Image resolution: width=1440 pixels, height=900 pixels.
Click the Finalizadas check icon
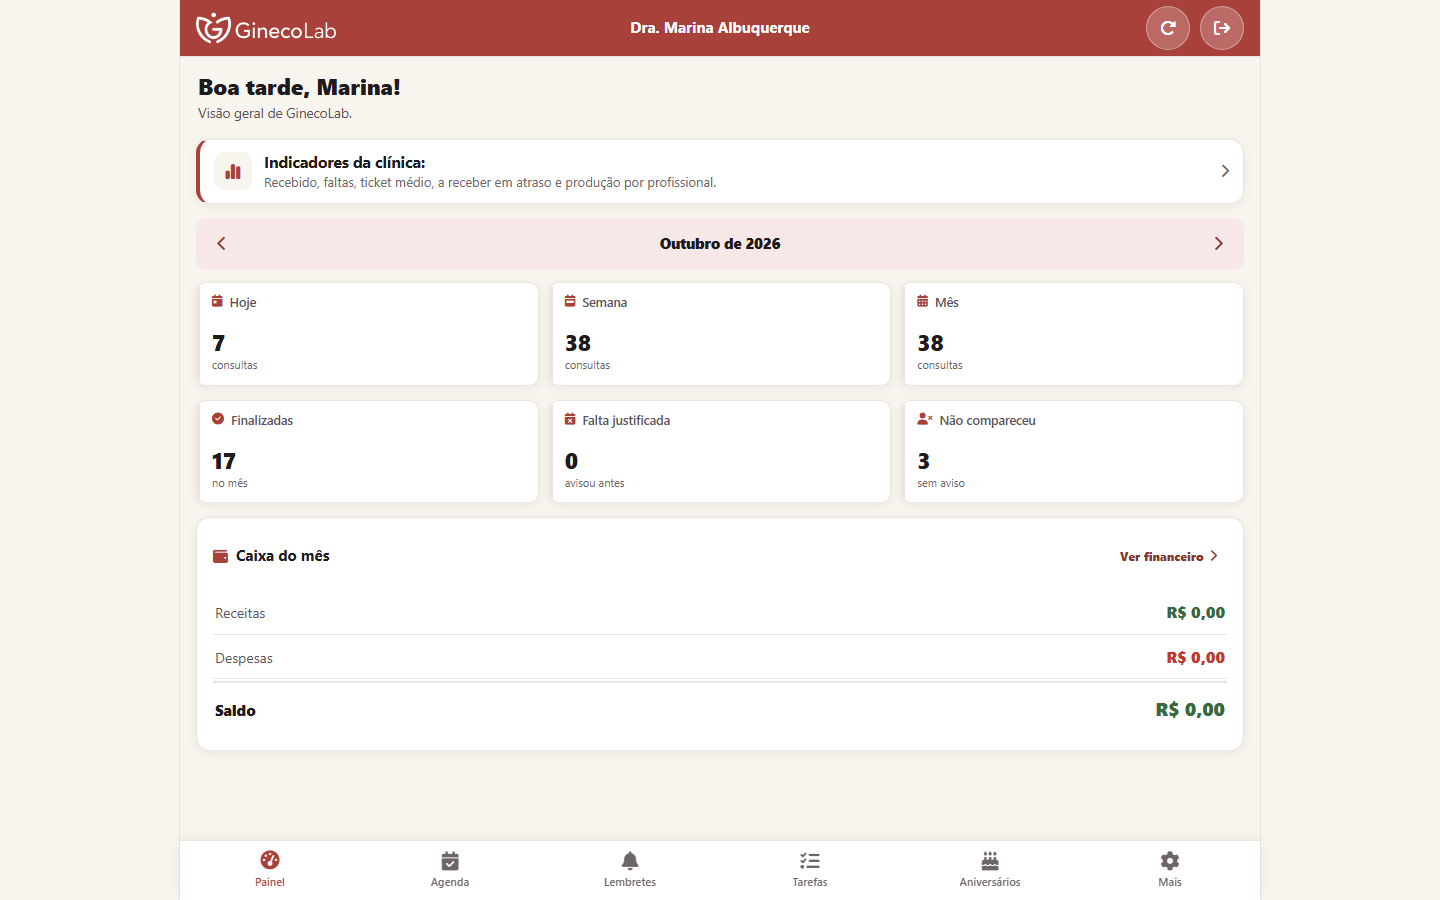[218, 419]
